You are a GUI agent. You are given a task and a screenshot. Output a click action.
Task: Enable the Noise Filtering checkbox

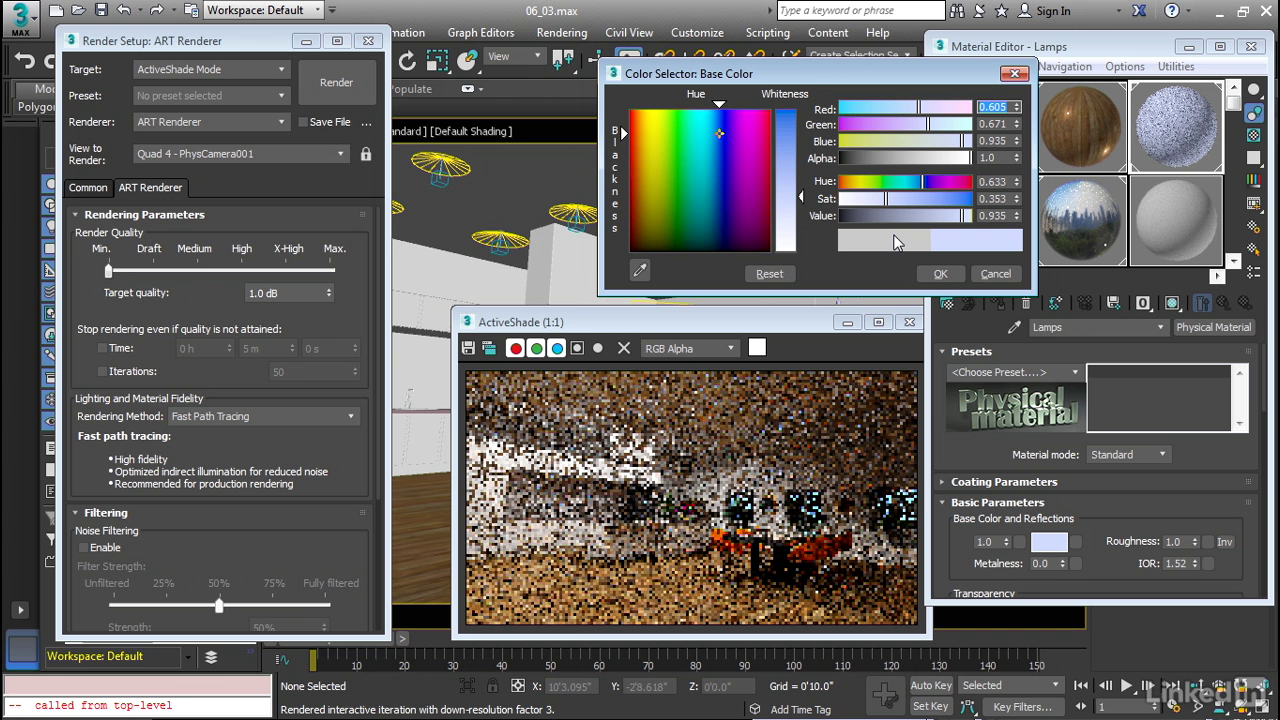click(84, 548)
